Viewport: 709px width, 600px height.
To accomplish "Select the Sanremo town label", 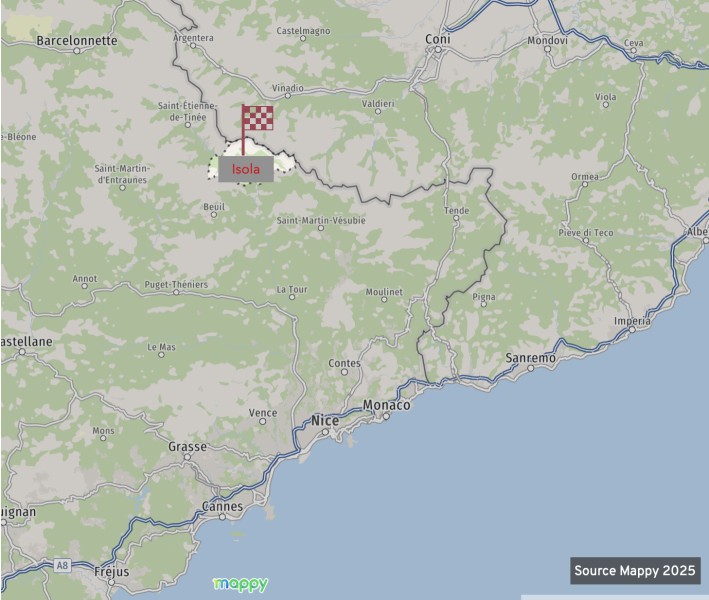I will pos(530,358).
